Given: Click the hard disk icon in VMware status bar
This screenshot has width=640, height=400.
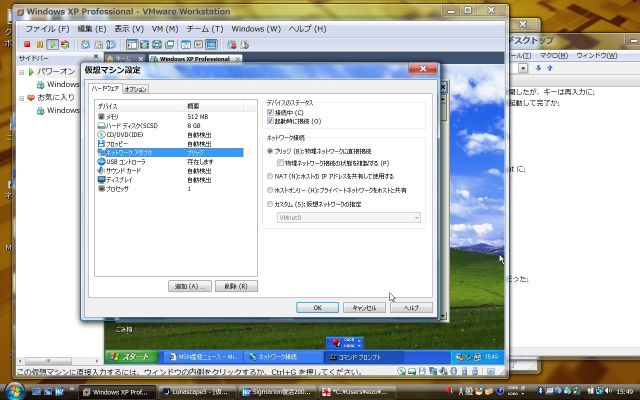Looking at the screenshot, I should pyautogui.click(x=412, y=371).
